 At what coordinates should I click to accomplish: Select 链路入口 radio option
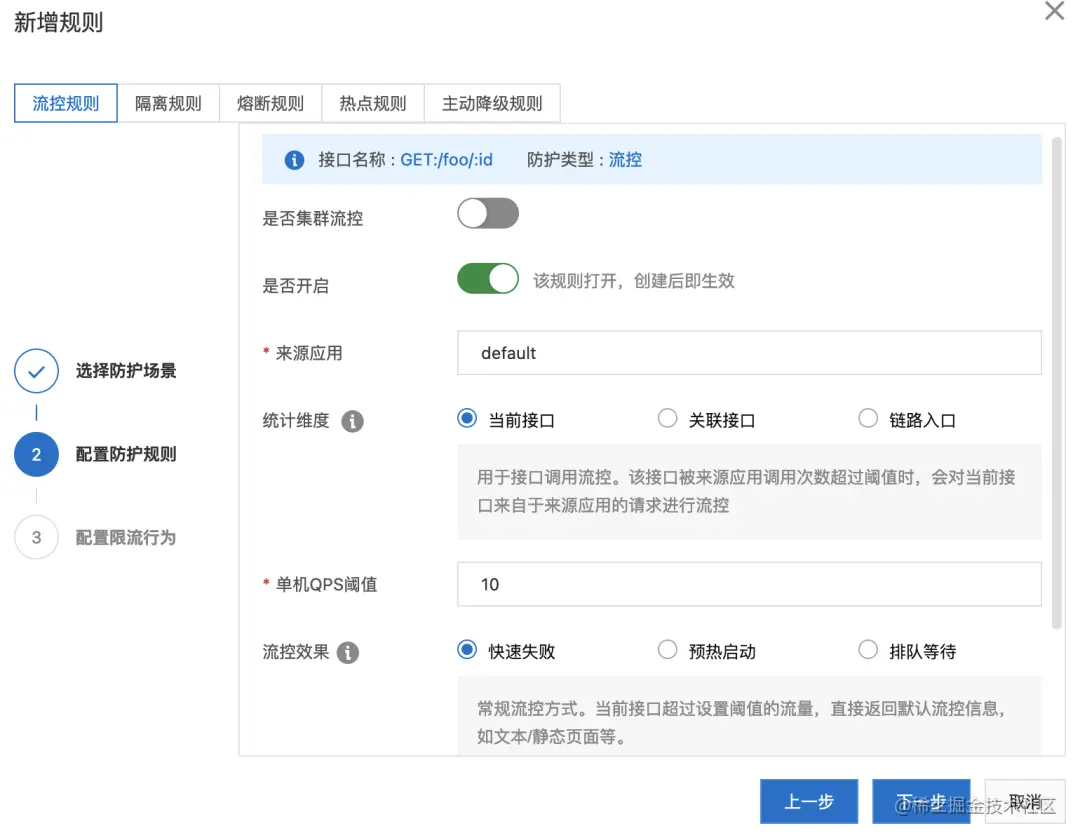click(x=868, y=419)
